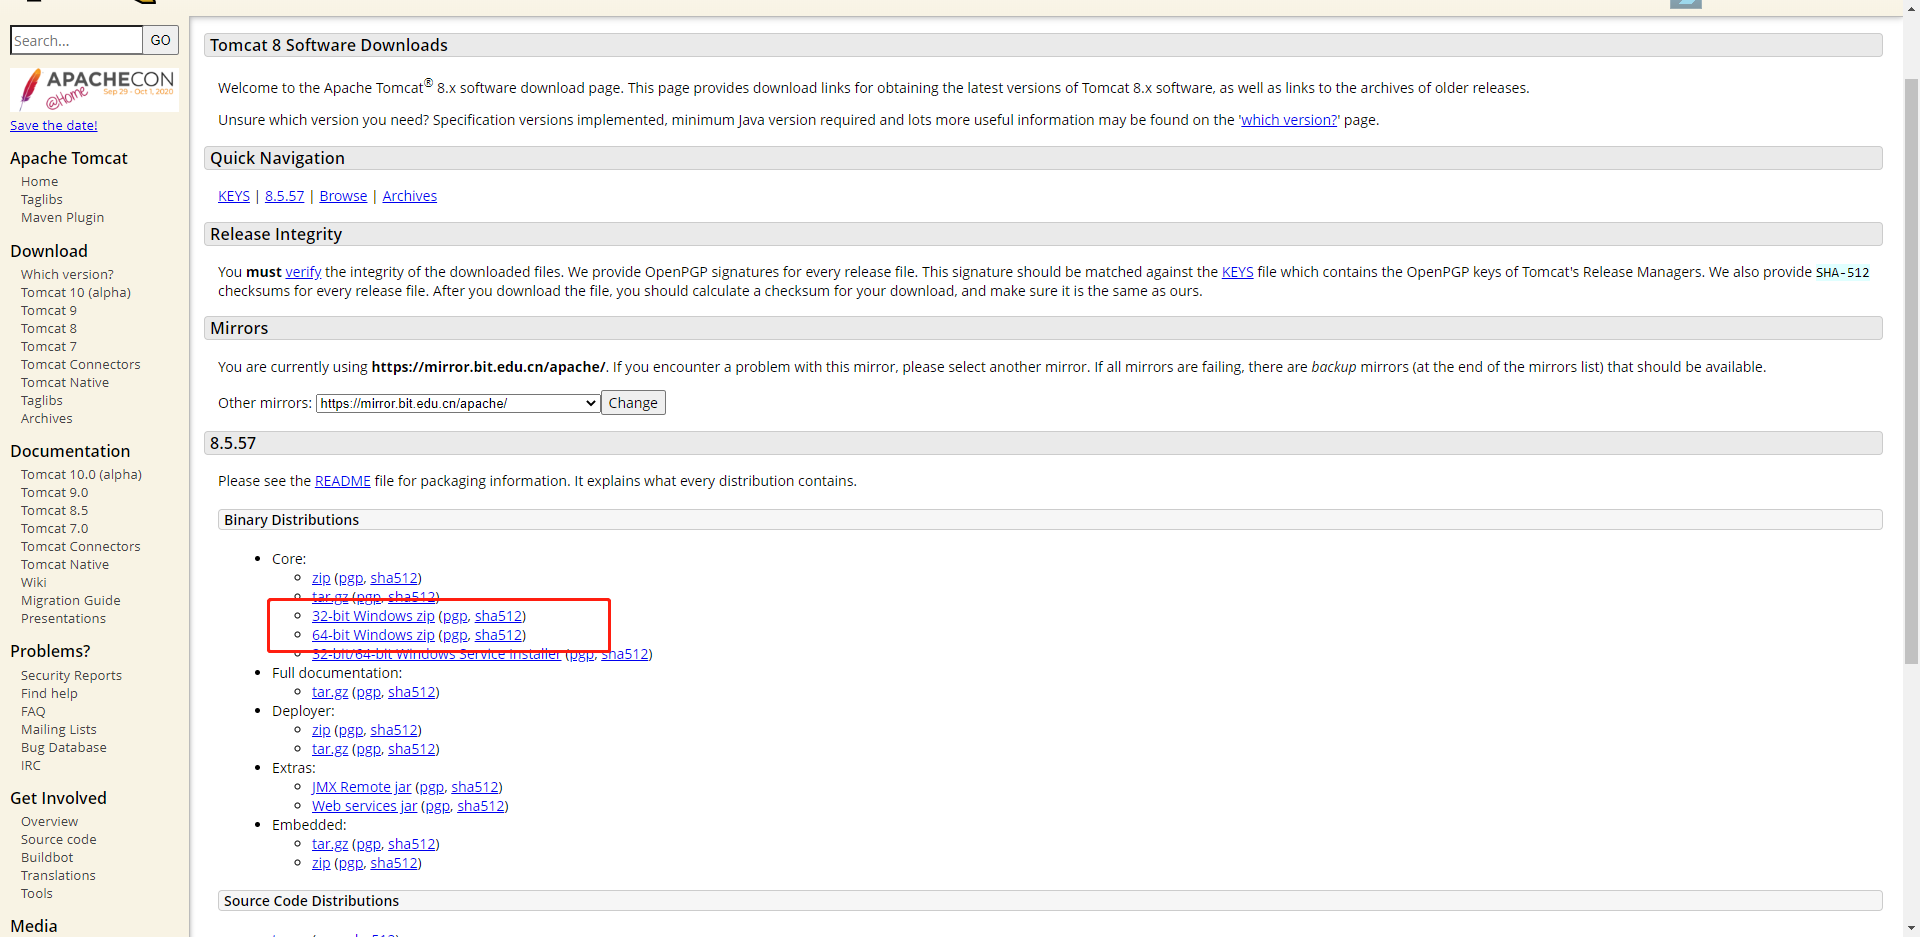The height and width of the screenshot is (937, 1920).
Task: Open the 'Save the date!' link
Action: (x=54, y=125)
